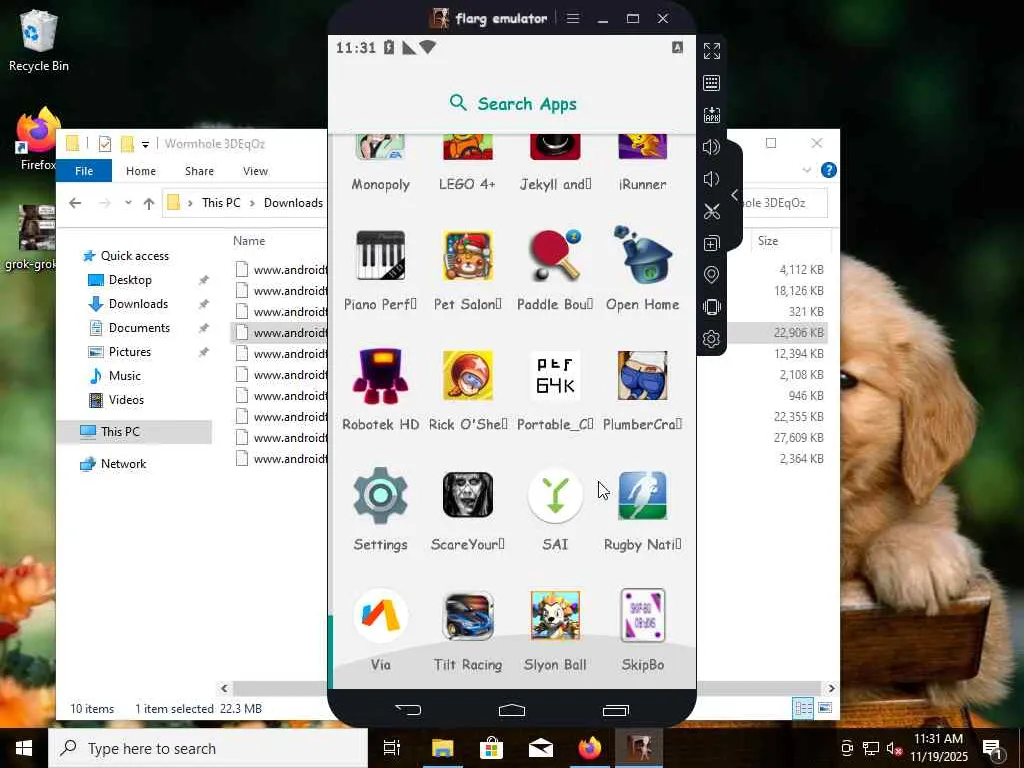Launch Open Home app
Viewport: 1024px width, 768px height.
[x=643, y=255]
